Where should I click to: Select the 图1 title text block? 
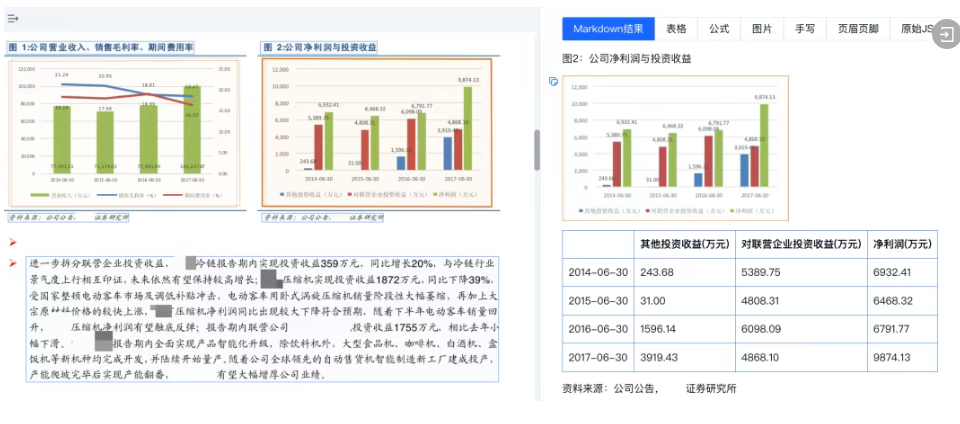(101, 47)
